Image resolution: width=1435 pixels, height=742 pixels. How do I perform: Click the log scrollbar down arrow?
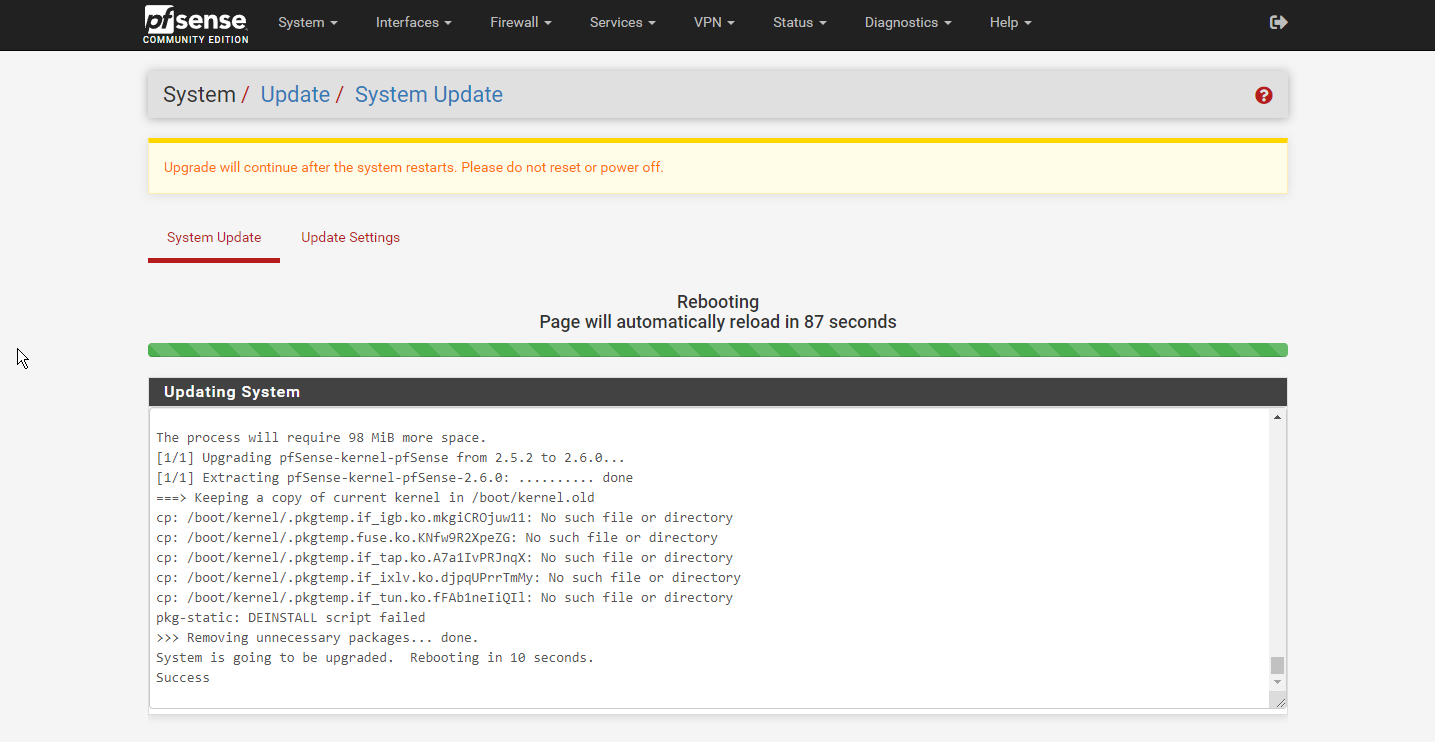click(1277, 682)
